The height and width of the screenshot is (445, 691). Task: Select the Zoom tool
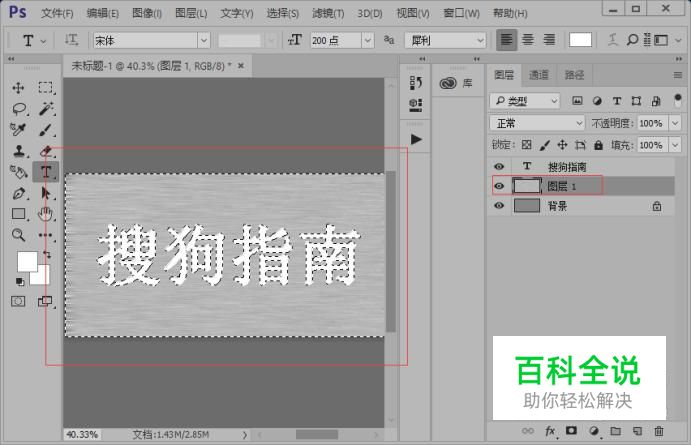18,234
